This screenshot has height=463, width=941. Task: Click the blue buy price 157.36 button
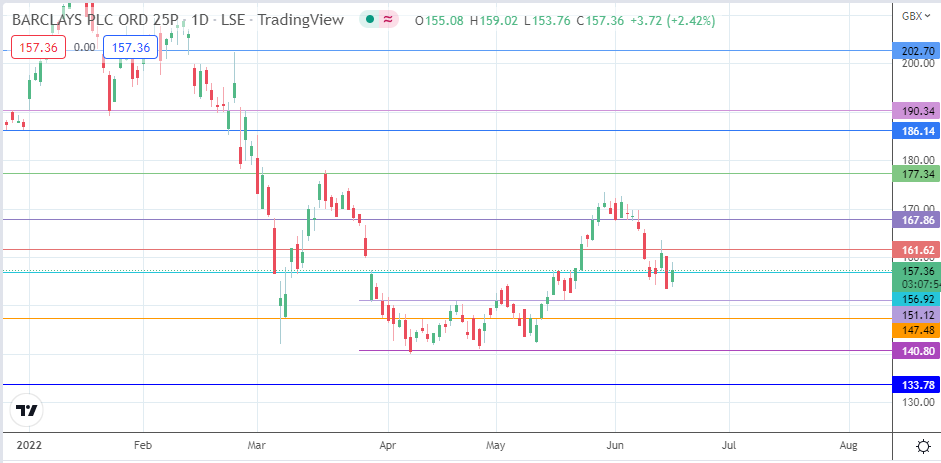pos(130,47)
